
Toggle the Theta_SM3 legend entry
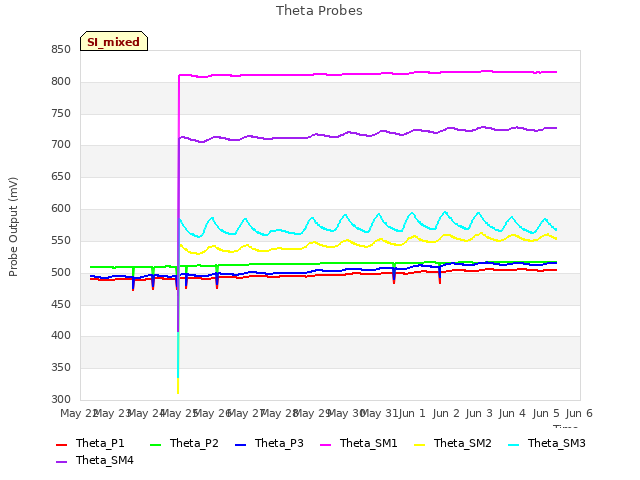coord(547,444)
